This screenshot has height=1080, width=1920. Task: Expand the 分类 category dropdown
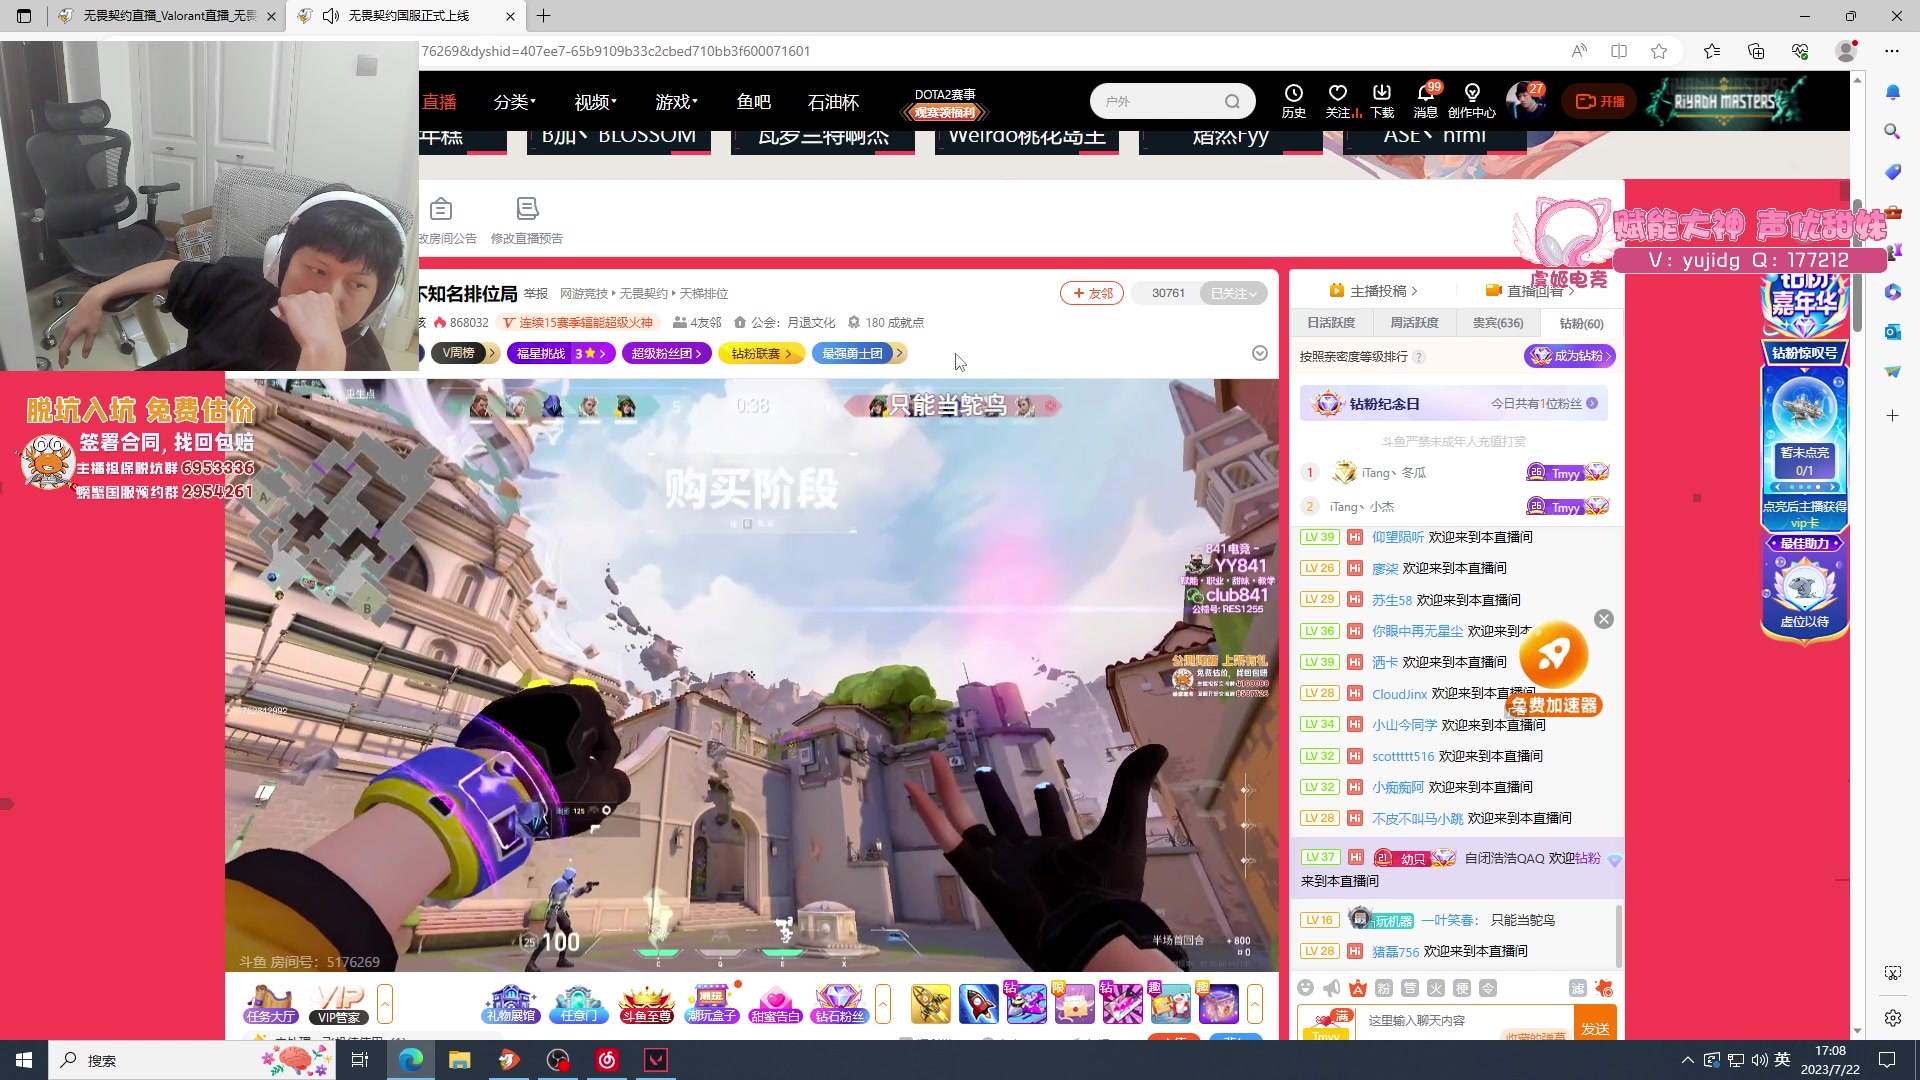pyautogui.click(x=514, y=101)
